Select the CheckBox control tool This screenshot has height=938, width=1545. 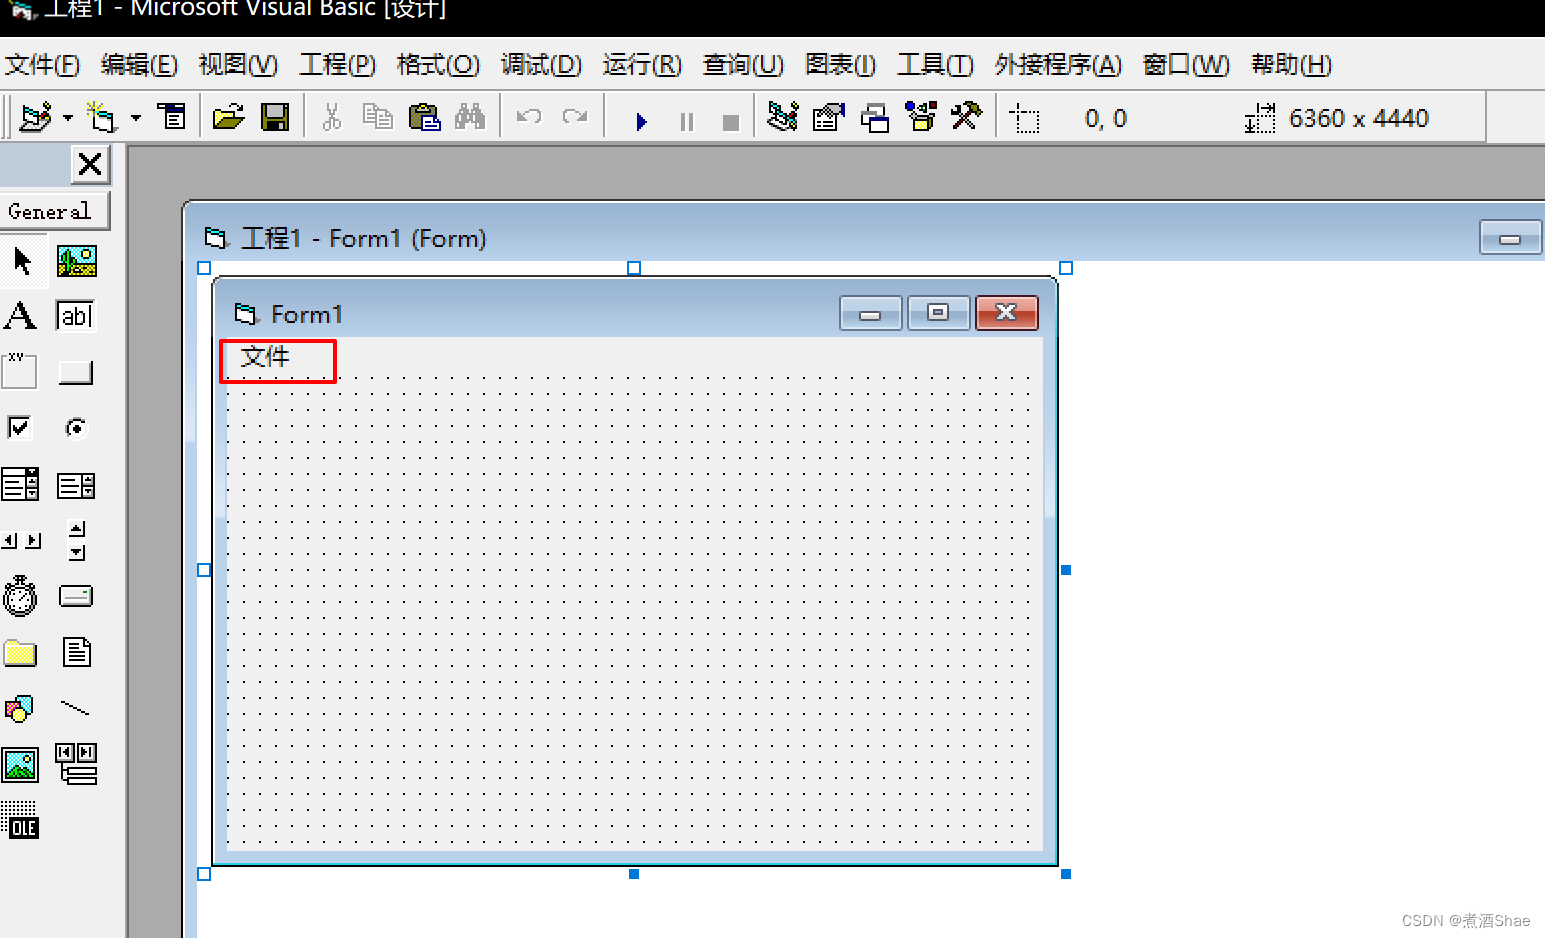[x=19, y=428]
